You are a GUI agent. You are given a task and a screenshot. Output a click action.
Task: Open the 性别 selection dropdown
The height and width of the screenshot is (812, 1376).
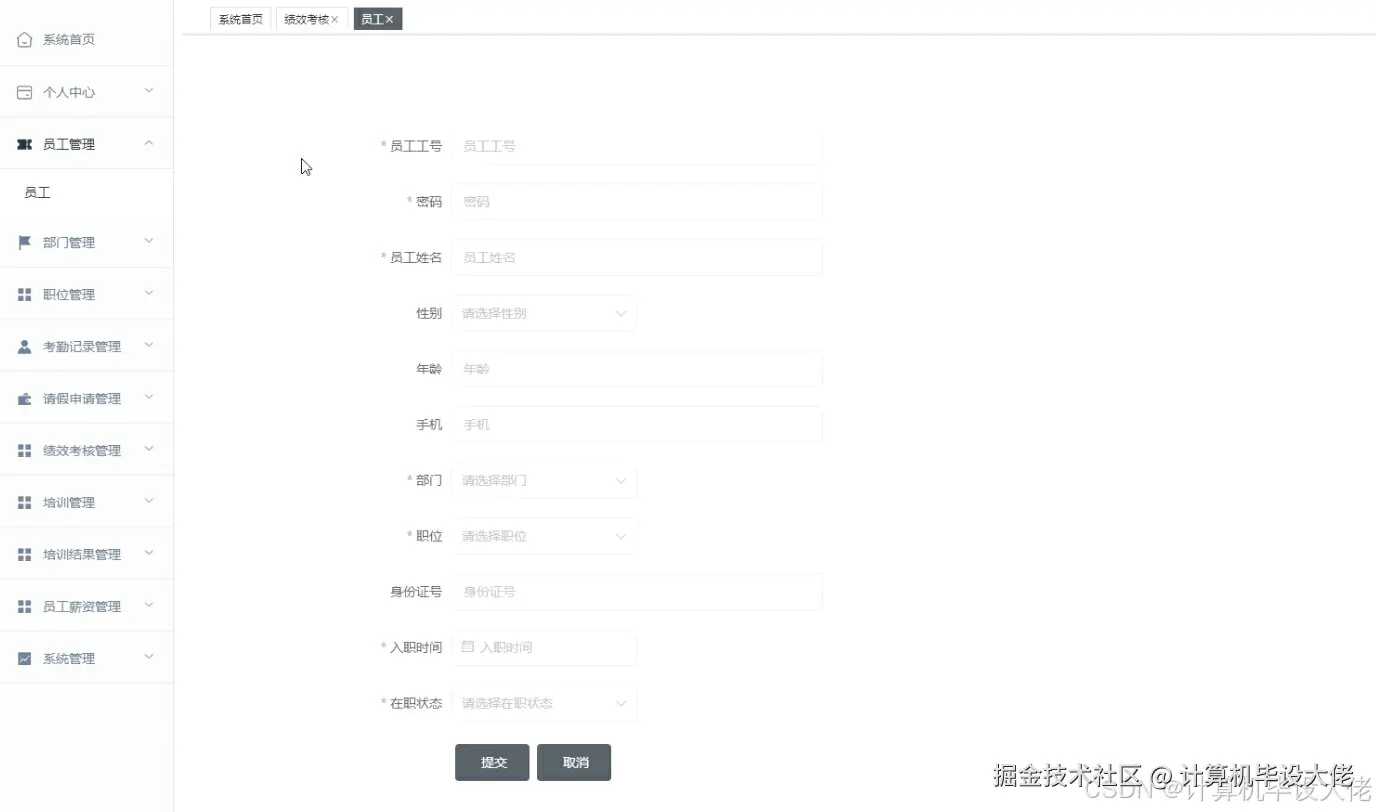click(x=545, y=313)
